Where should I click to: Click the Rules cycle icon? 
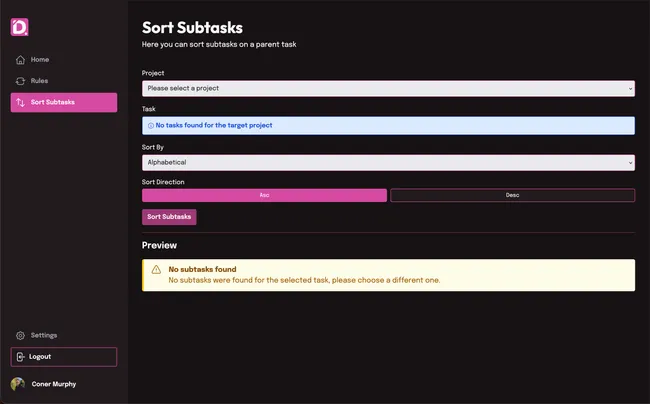tap(20, 81)
